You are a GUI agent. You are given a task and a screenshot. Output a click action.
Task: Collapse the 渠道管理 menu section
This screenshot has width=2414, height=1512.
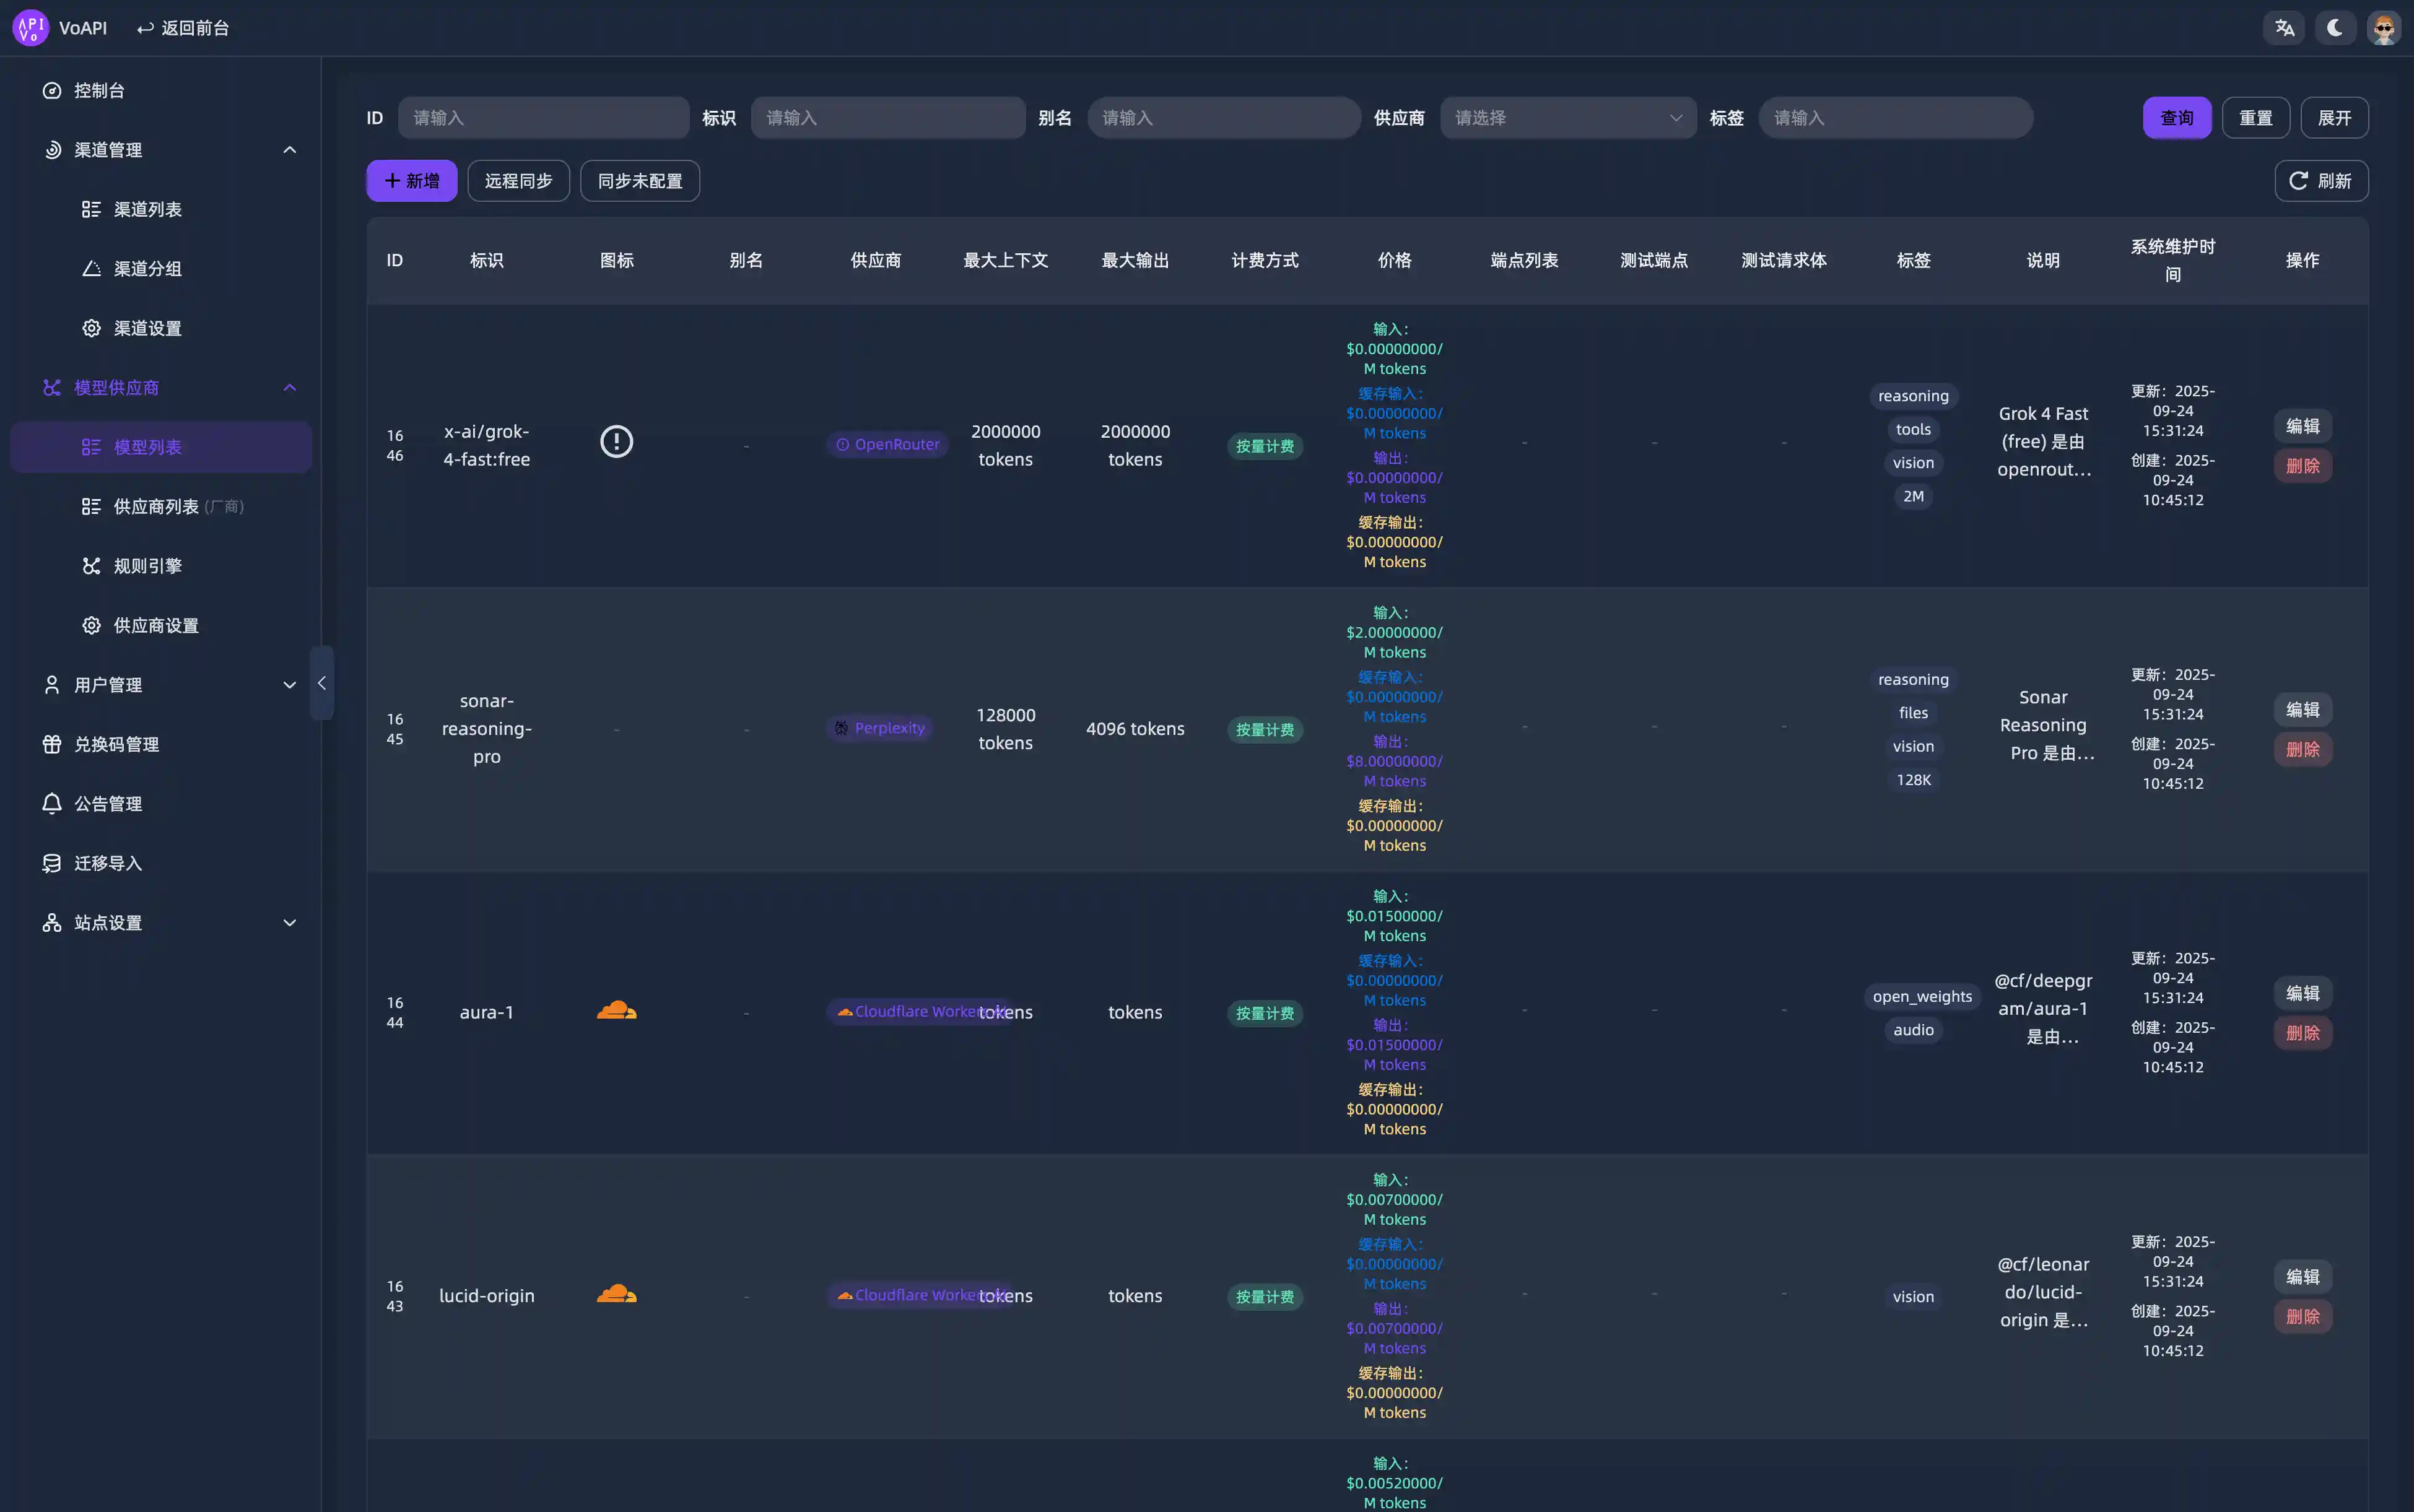[x=289, y=150]
